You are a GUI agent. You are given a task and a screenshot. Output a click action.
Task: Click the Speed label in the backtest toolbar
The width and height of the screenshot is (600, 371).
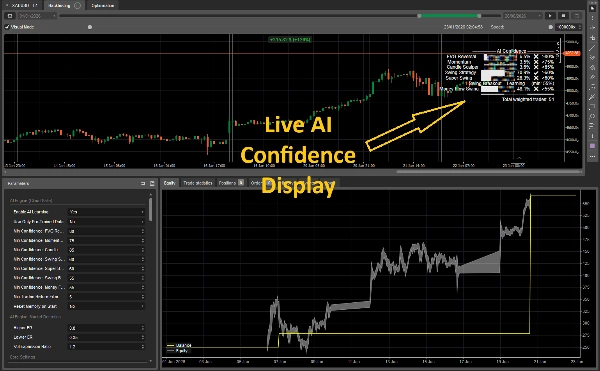497,27
